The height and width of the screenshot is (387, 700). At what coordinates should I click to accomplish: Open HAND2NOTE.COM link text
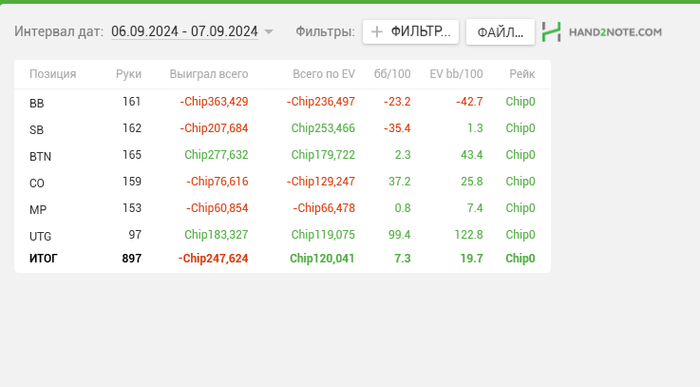(615, 32)
